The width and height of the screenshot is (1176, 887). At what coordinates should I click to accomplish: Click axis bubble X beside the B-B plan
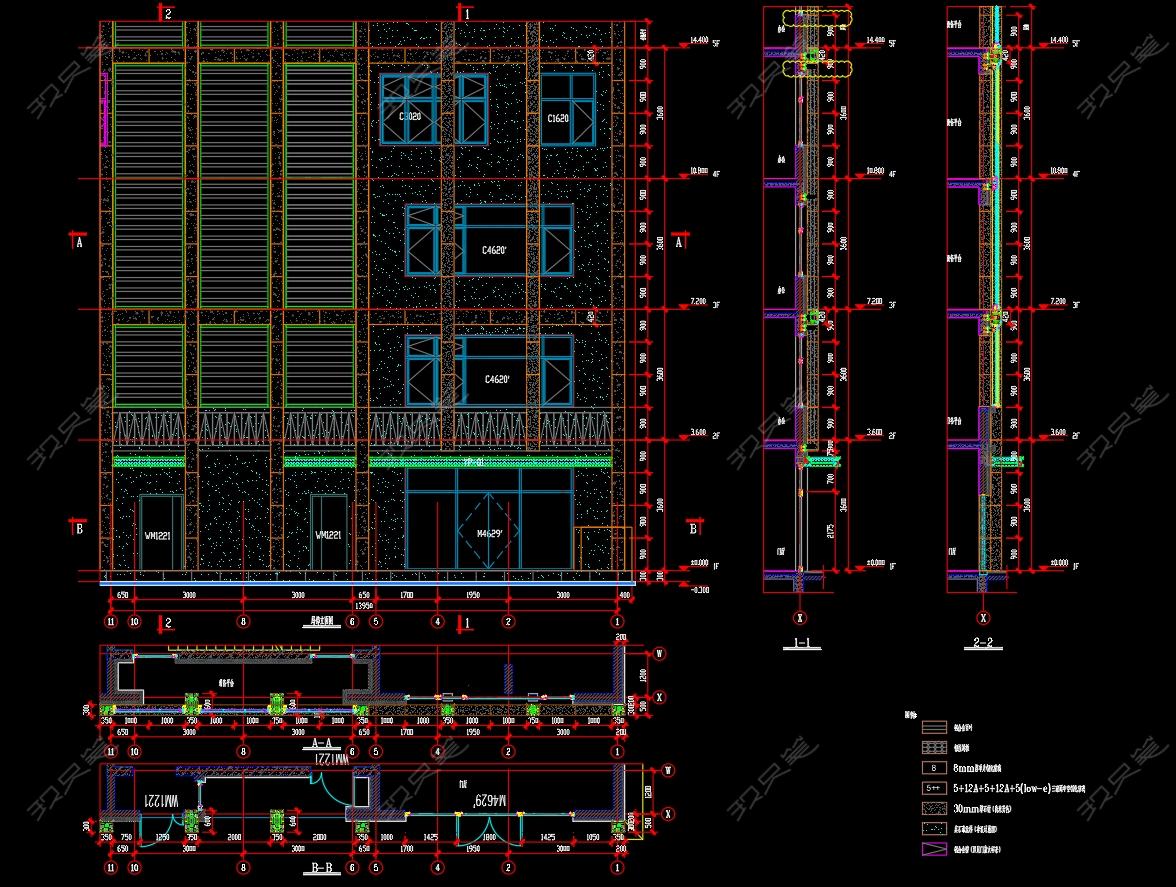tap(668, 814)
